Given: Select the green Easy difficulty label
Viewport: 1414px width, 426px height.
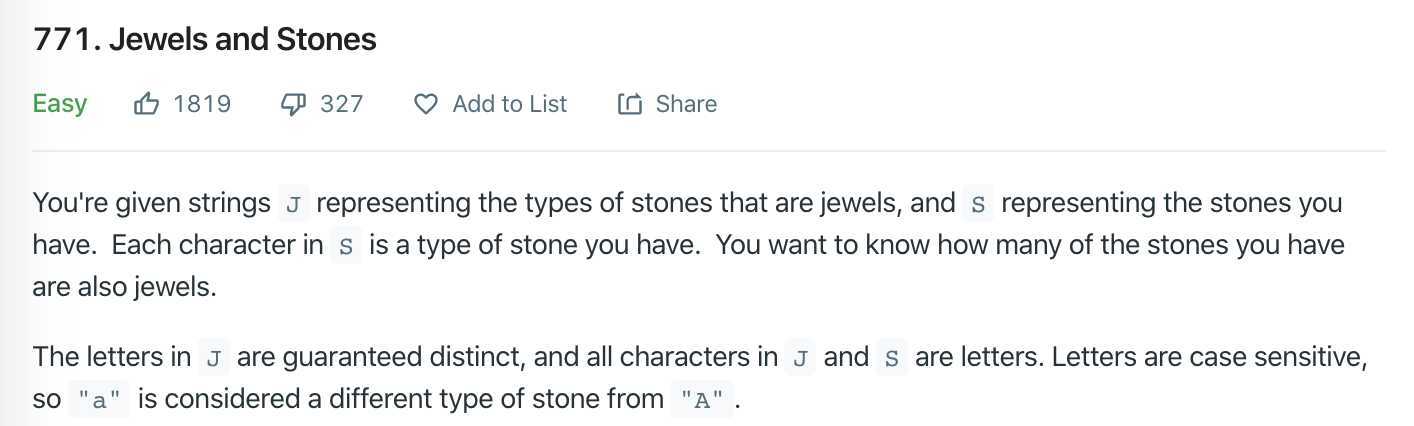Looking at the screenshot, I should click(x=60, y=104).
